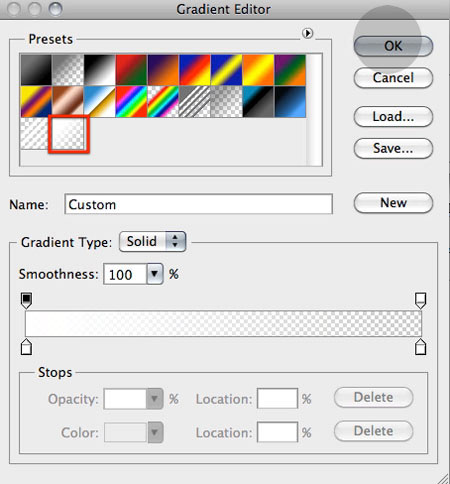Open the Presets flyout menu arrow

click(x=307, y=33)
